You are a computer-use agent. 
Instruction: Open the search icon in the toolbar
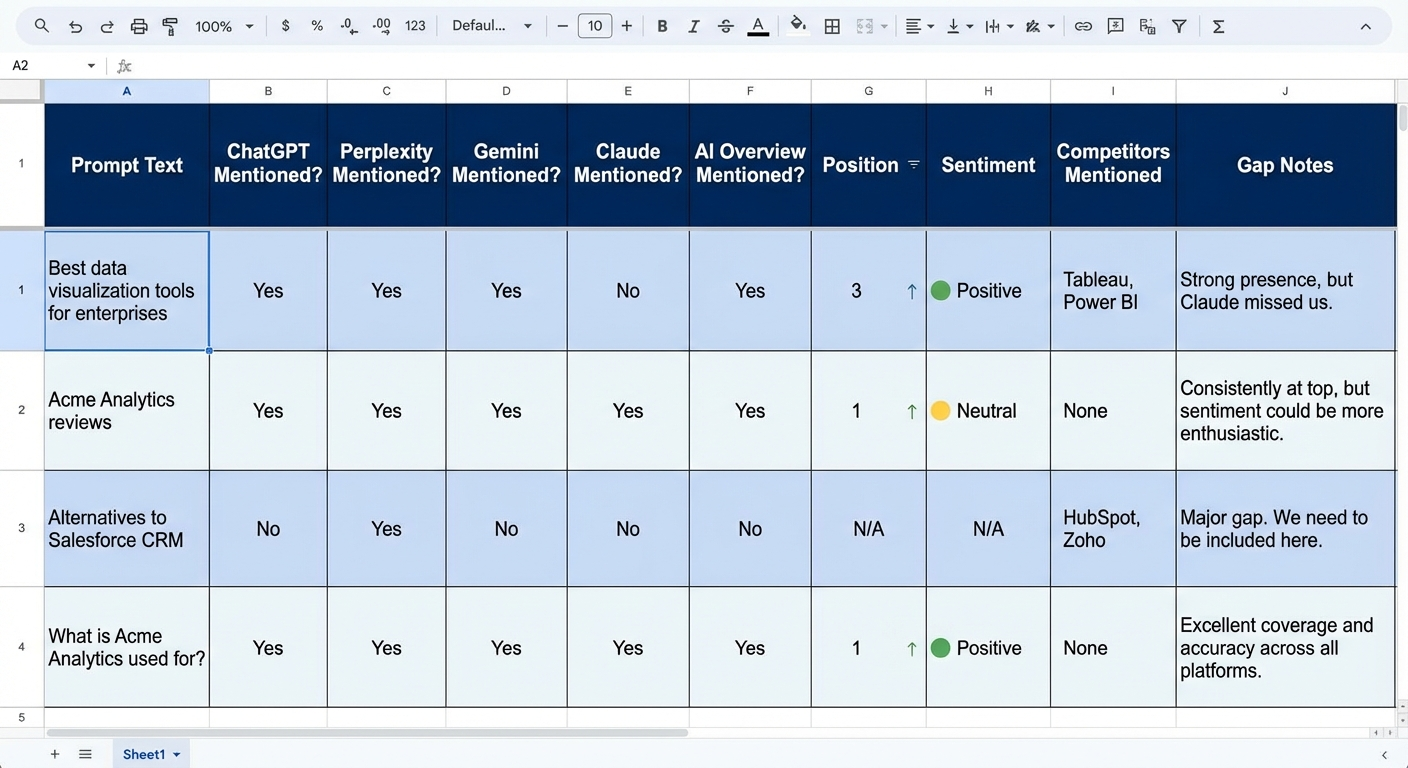pos(40,26)
